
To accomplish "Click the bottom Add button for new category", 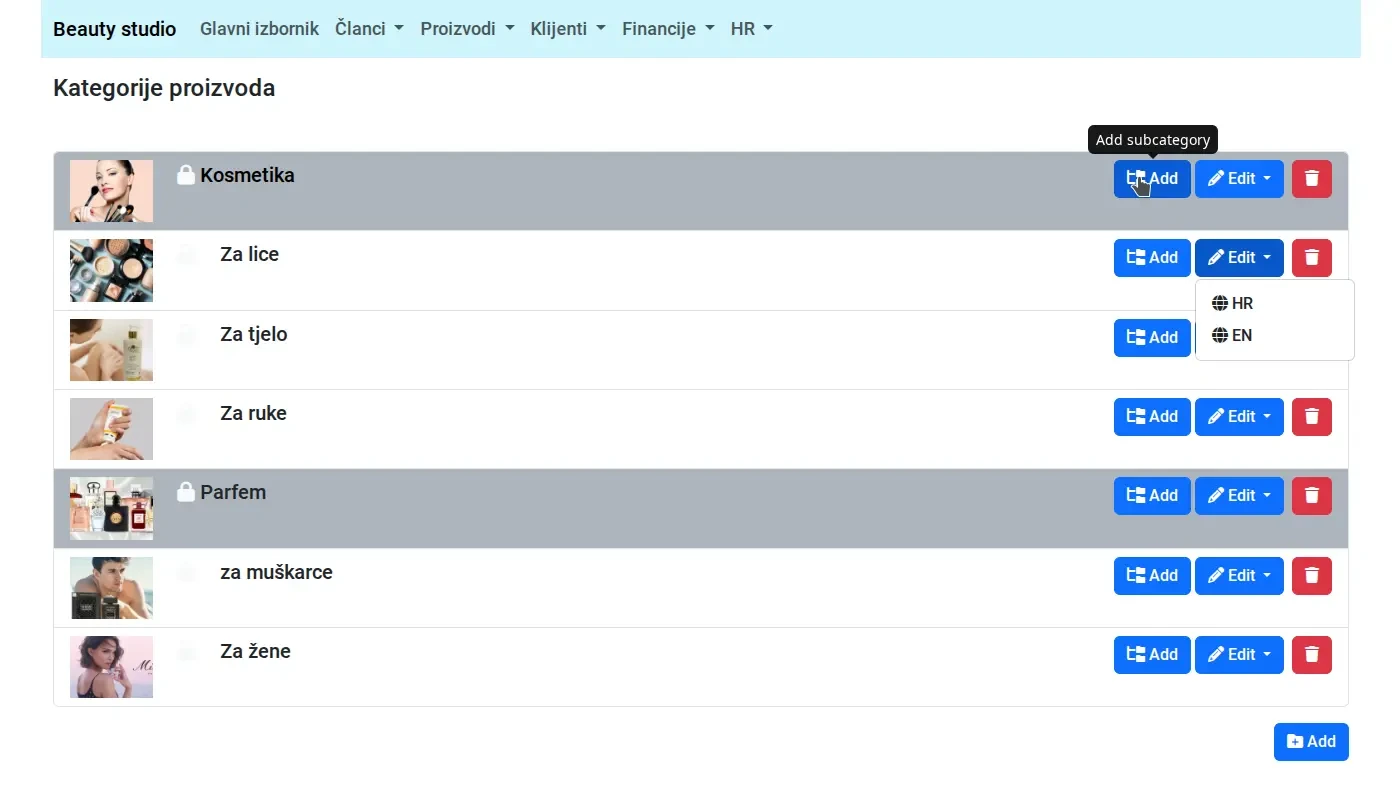I will [x=1311, y=741].
